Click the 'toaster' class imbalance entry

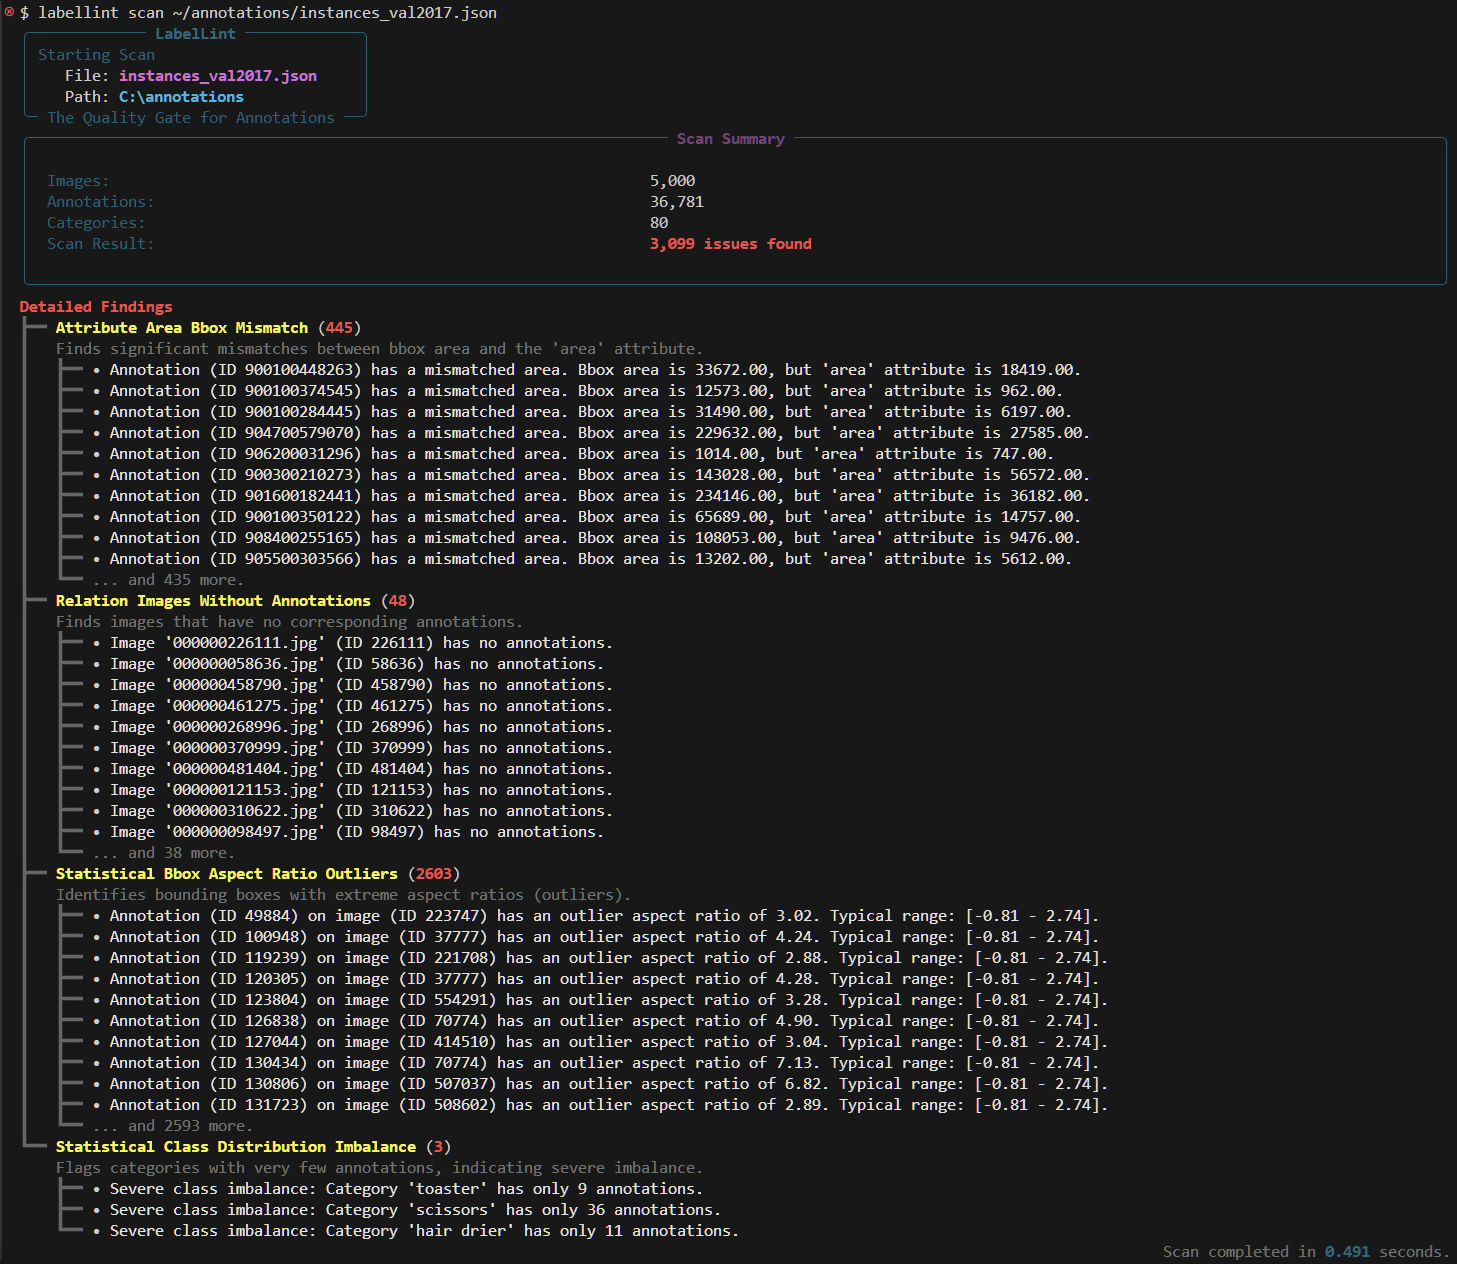[405, 1189]
